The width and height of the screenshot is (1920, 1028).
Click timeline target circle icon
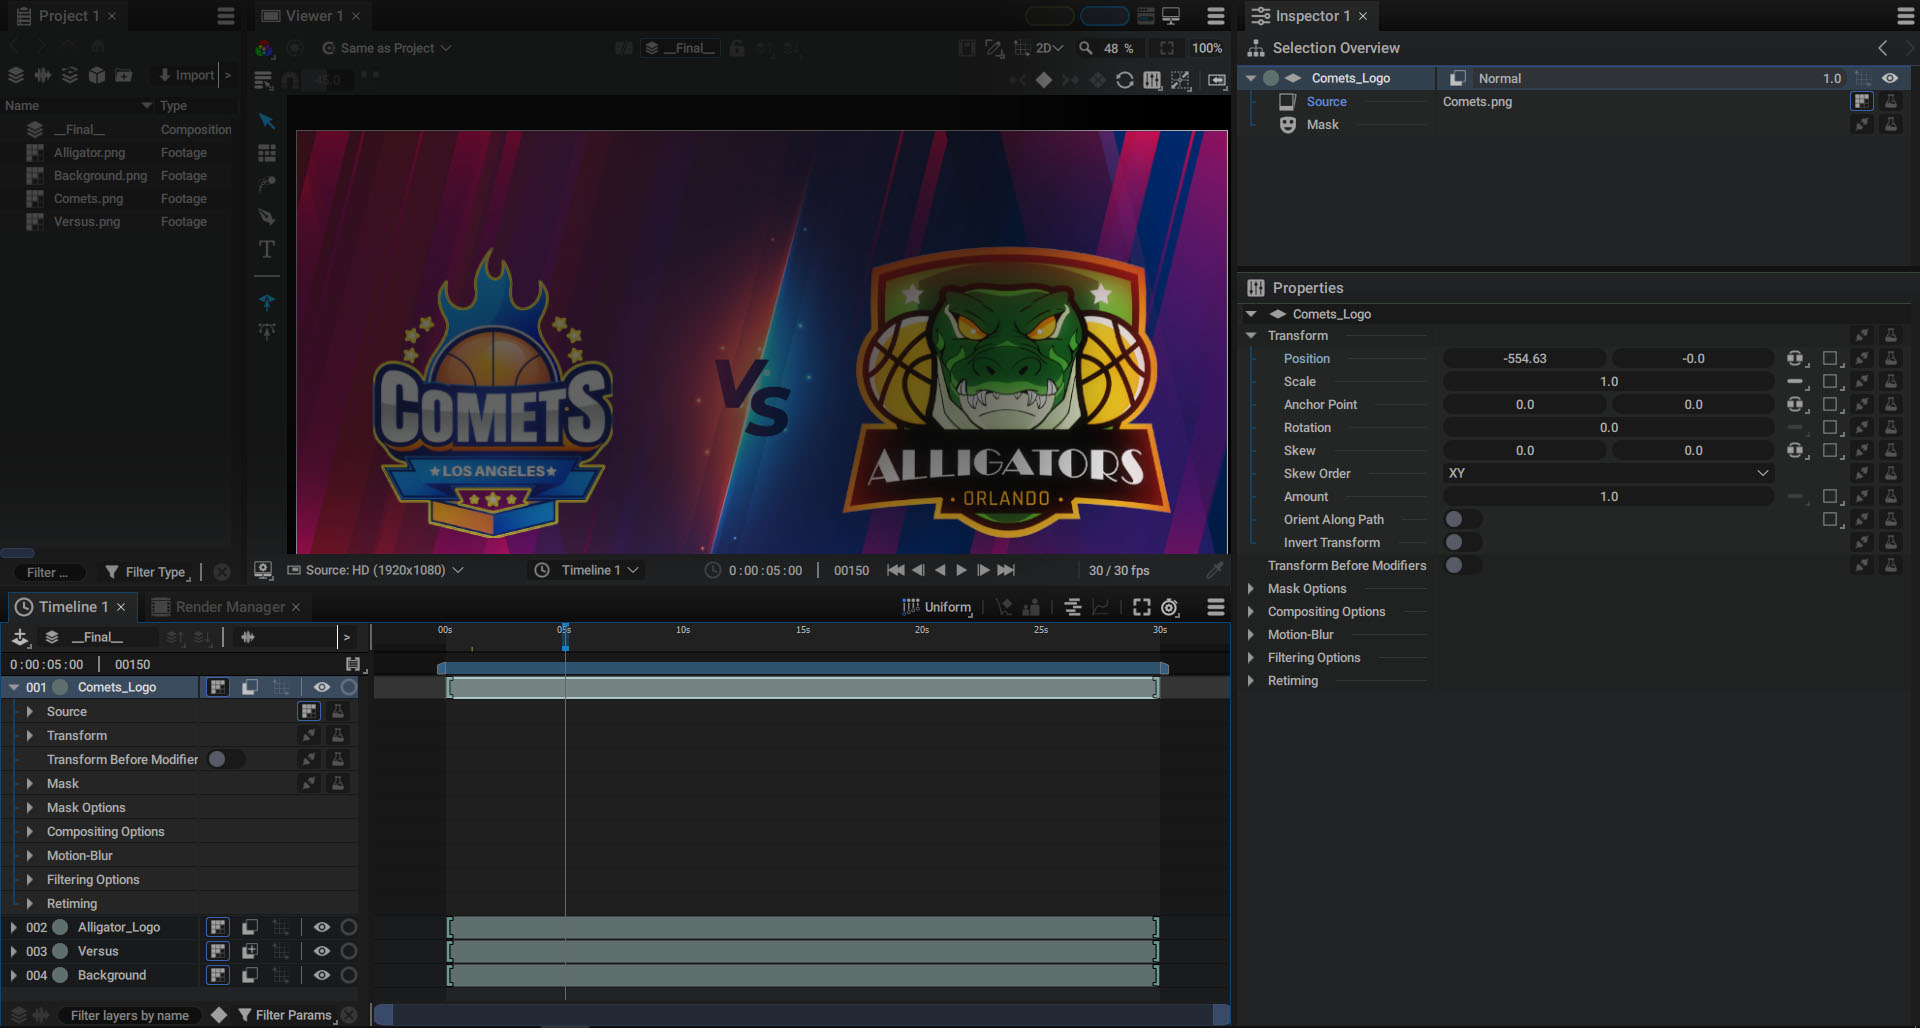click(x=1170, y=607)
